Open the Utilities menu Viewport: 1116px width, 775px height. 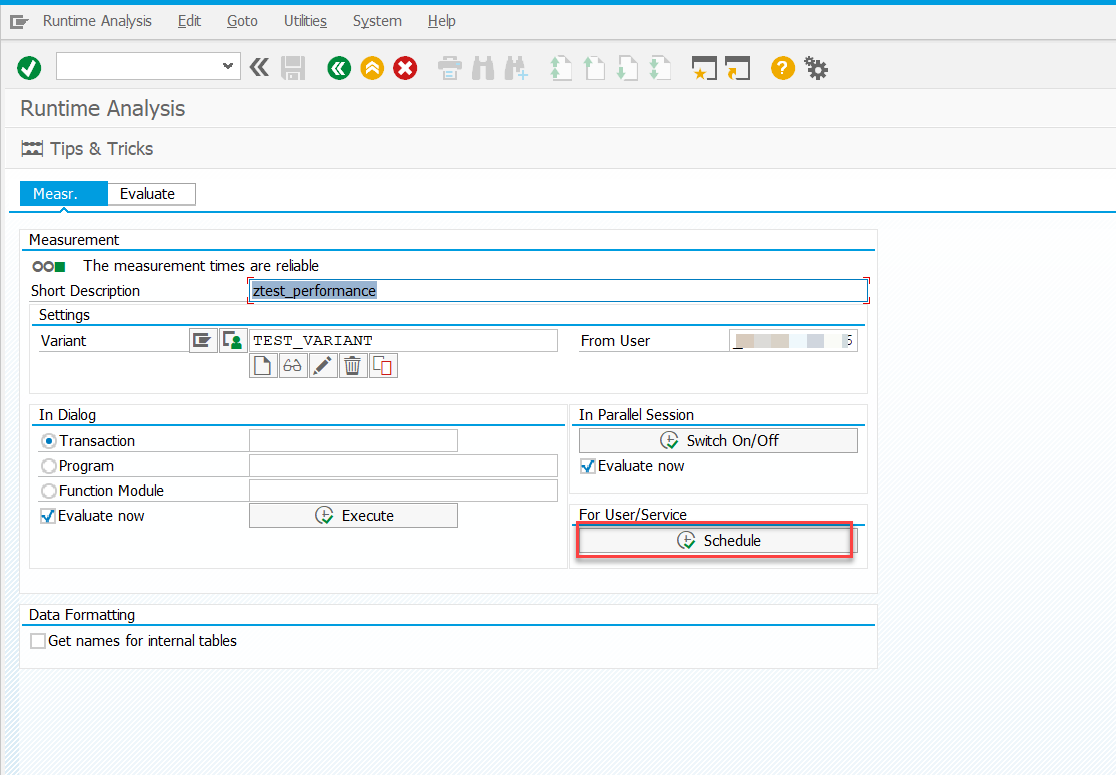tap(305, 20)
